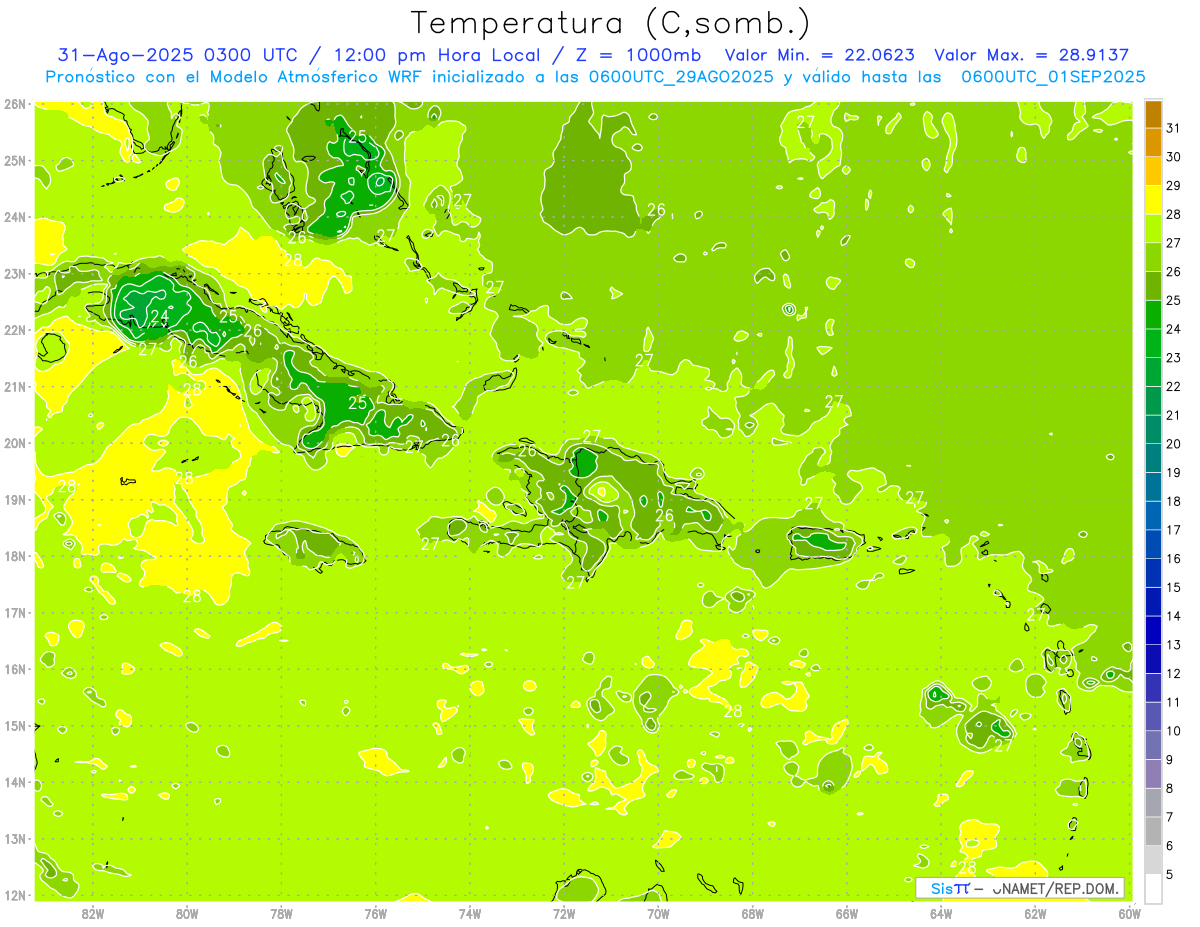This screenshot has width=1200, height=927.
Task: Click the '22N' latitude axis label
Action: tap(14, 330)
